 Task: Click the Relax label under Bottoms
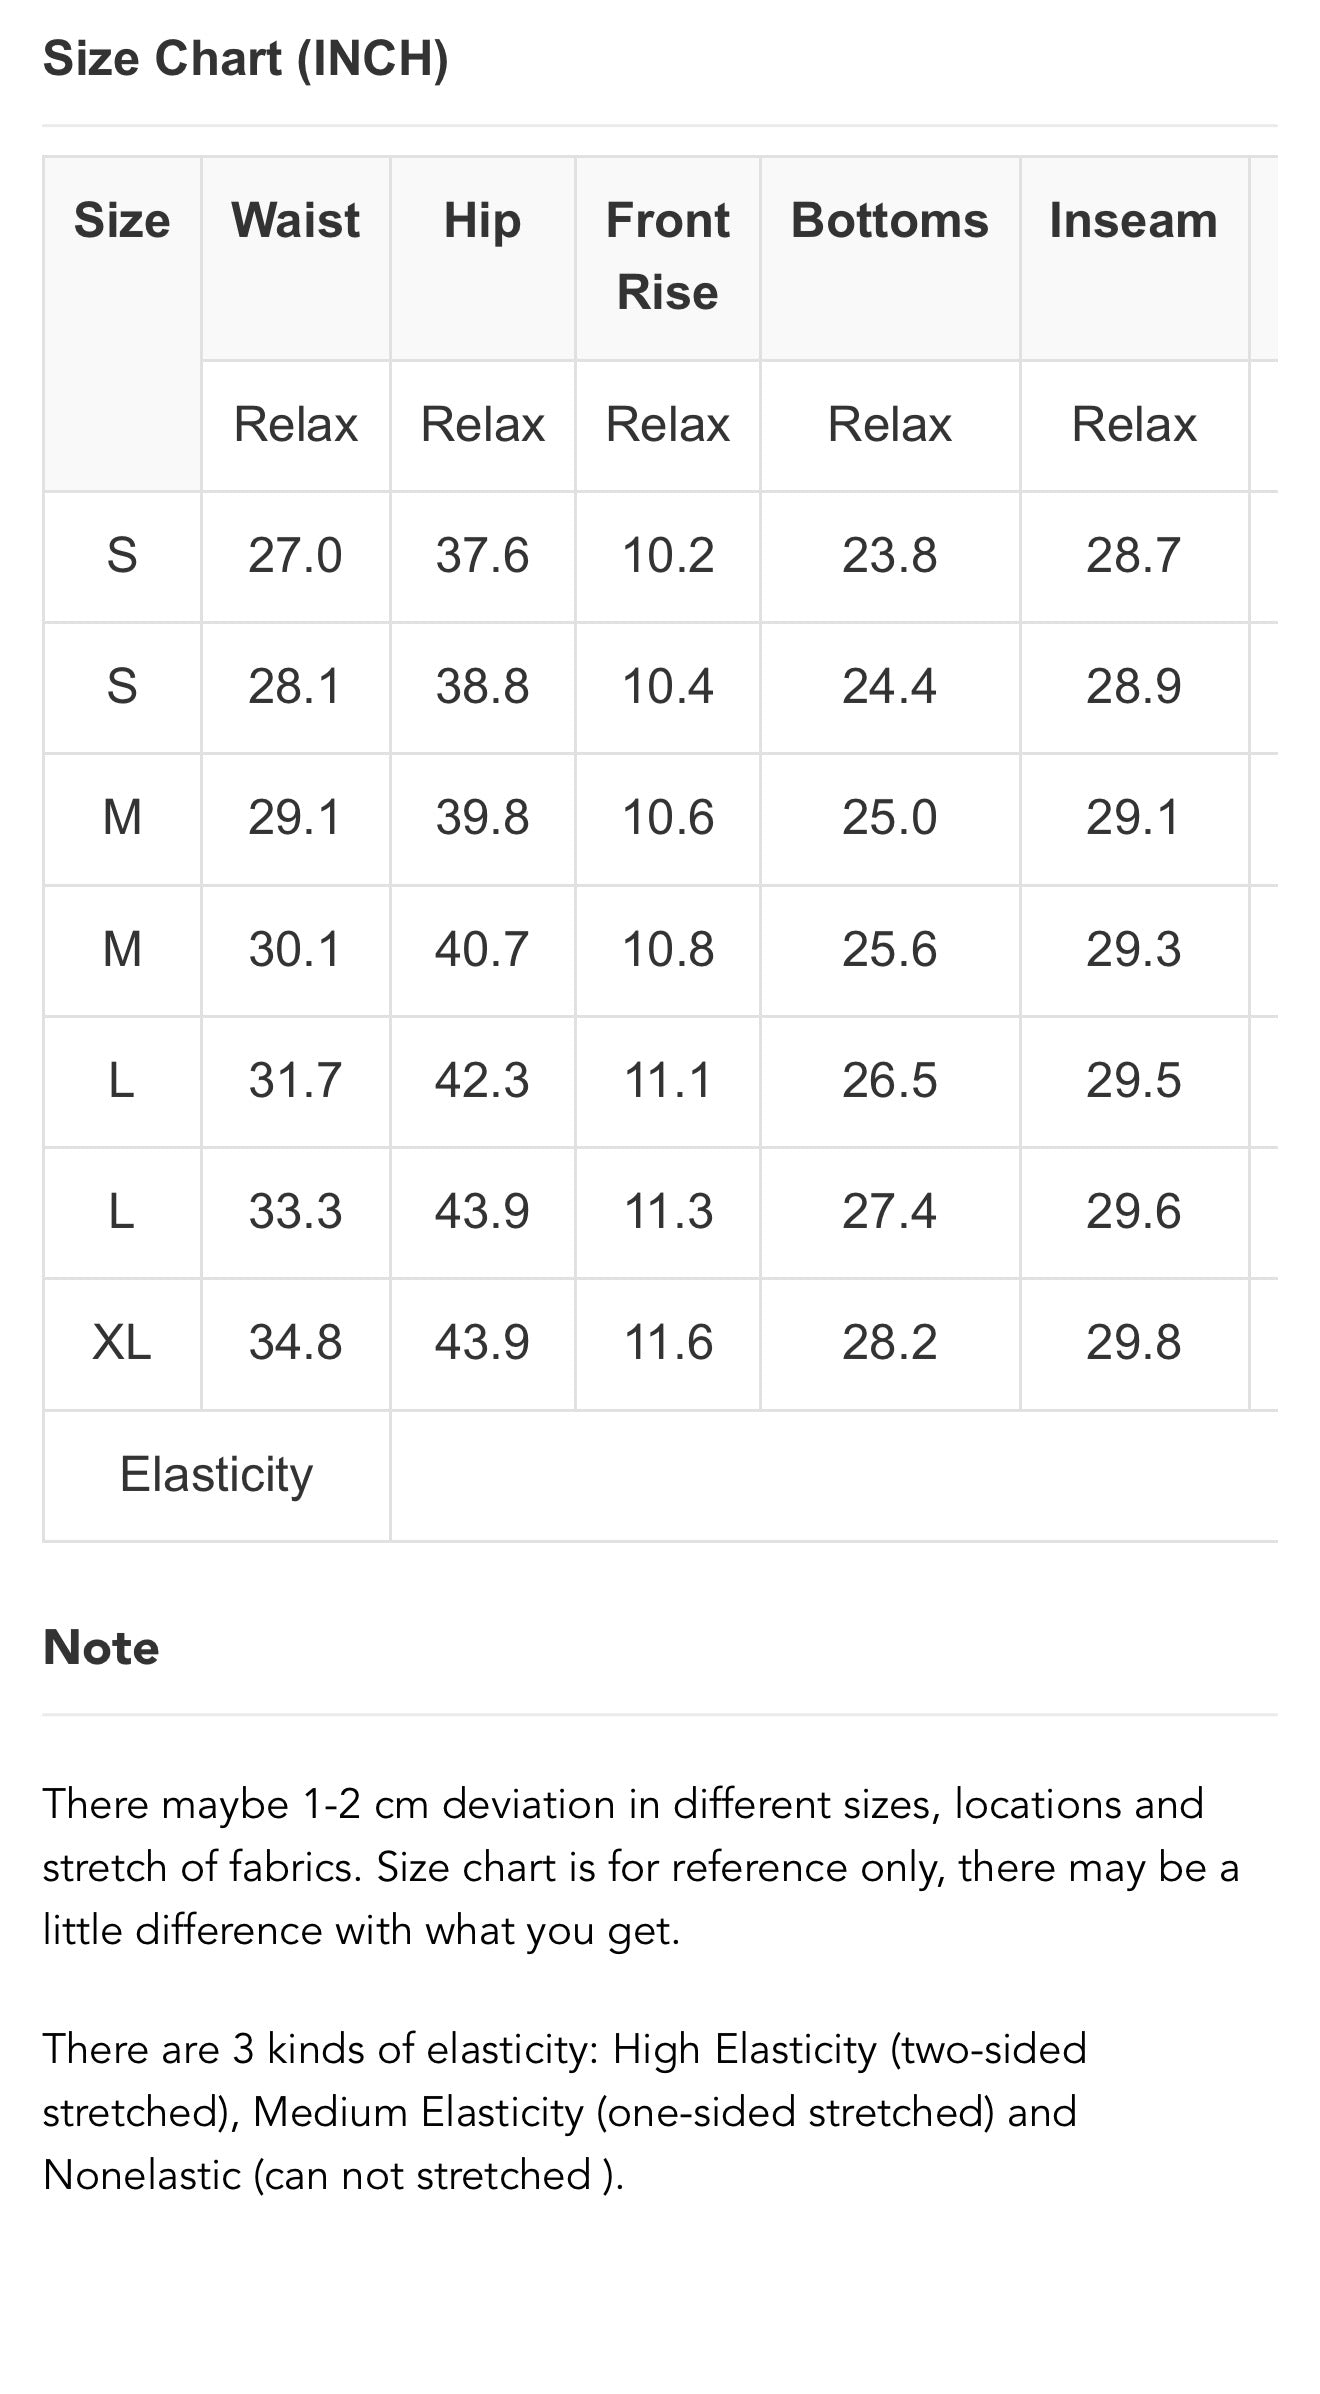point(889,424)
